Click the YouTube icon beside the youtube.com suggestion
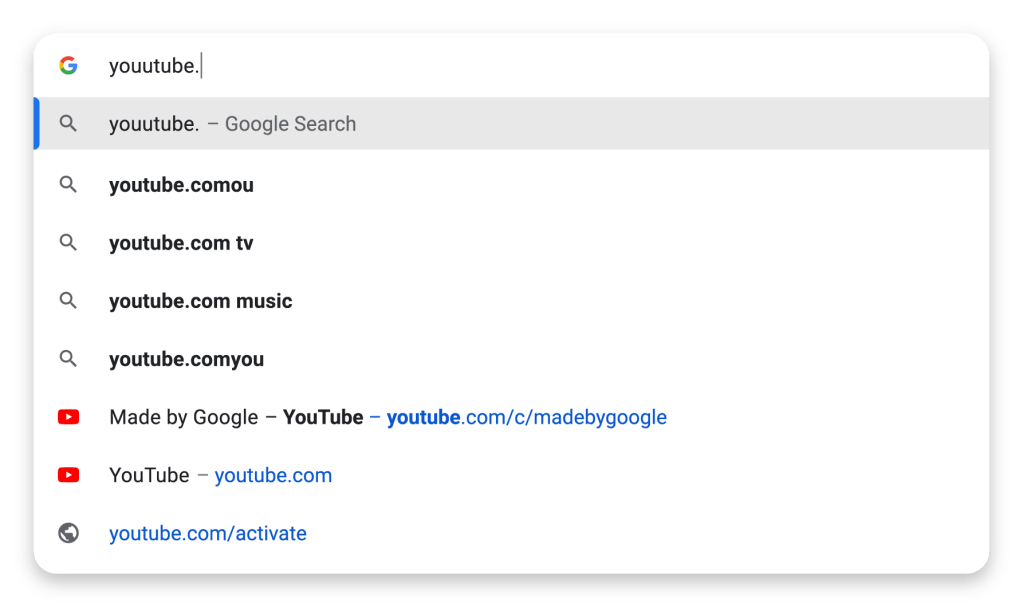 (68, 475)
